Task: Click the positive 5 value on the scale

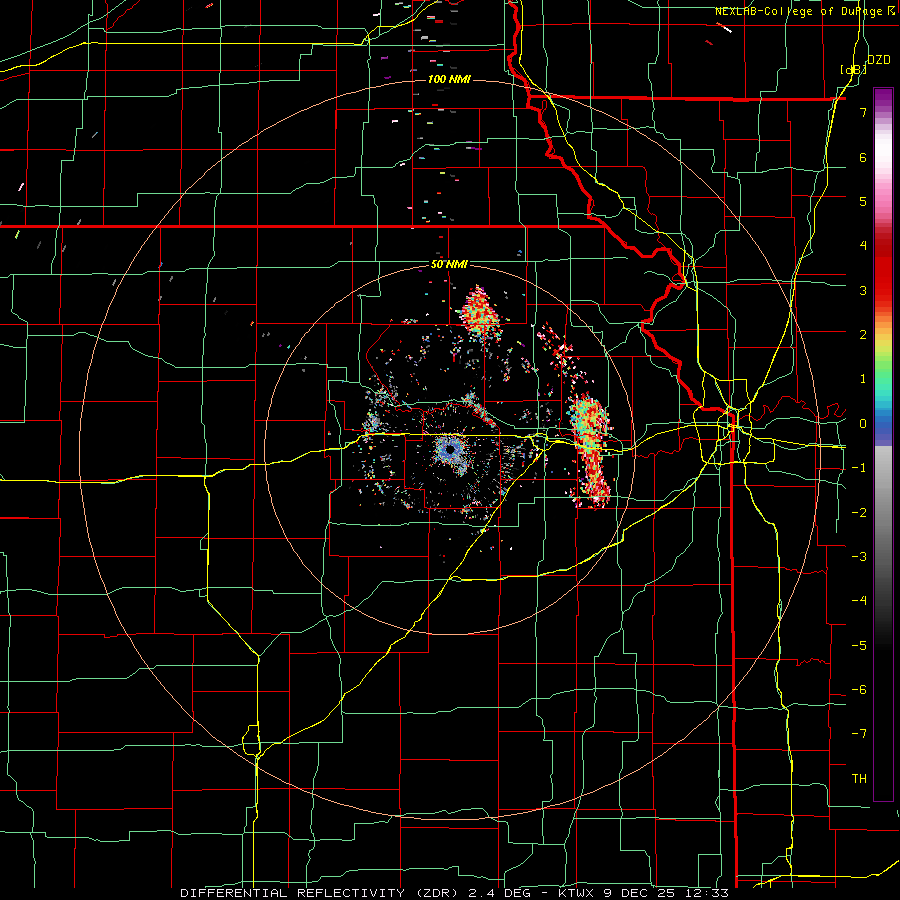Action: [x=863, y=201]
